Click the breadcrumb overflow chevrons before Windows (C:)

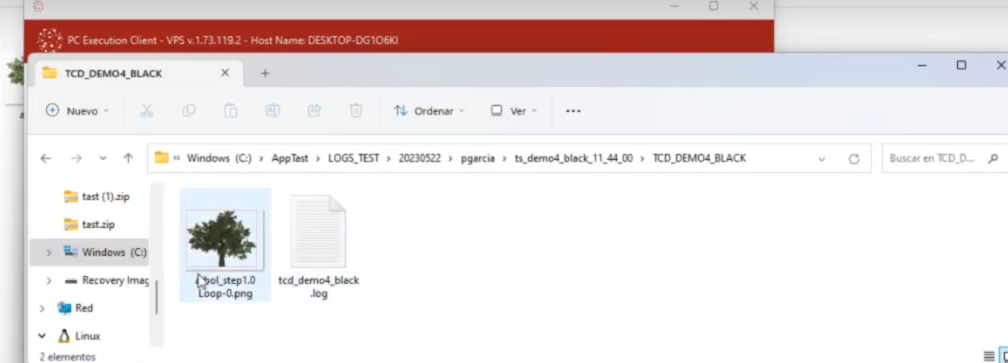(177, 158)
